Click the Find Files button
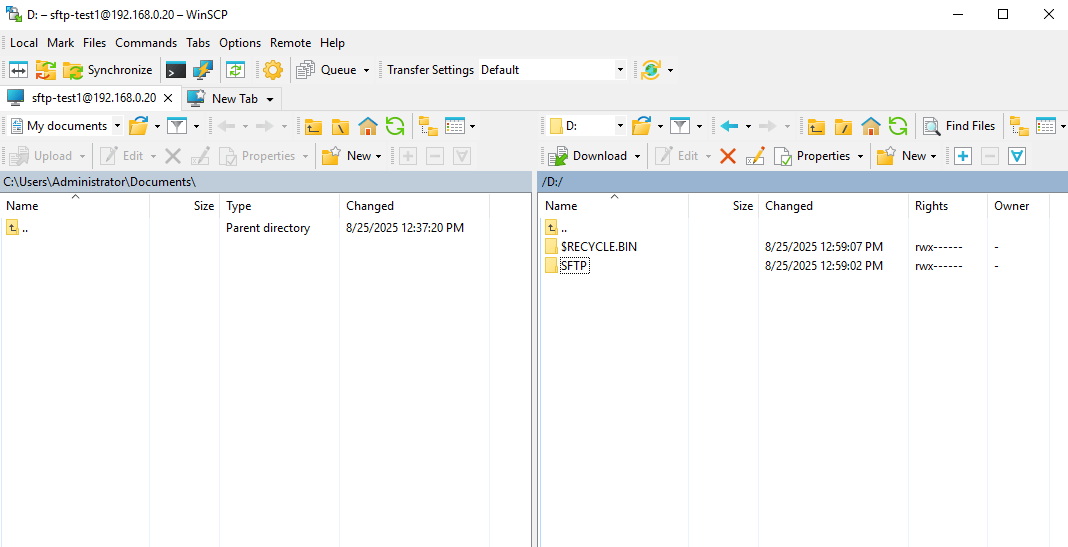The image size is (1068, 547). pos(959,126)
